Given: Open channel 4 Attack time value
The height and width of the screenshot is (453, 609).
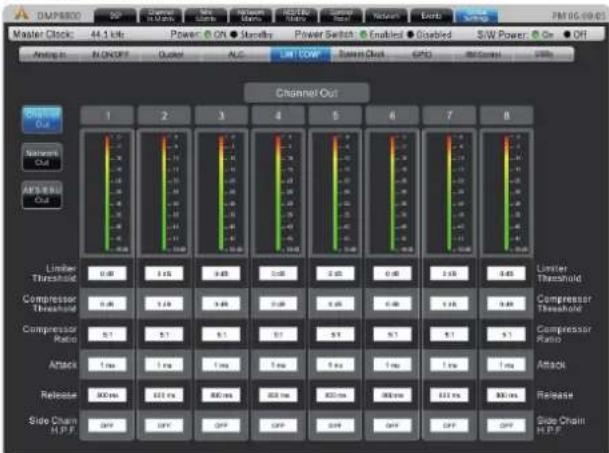Looking at the screenshot, I should pyautogui.click(x=278, y=365).
